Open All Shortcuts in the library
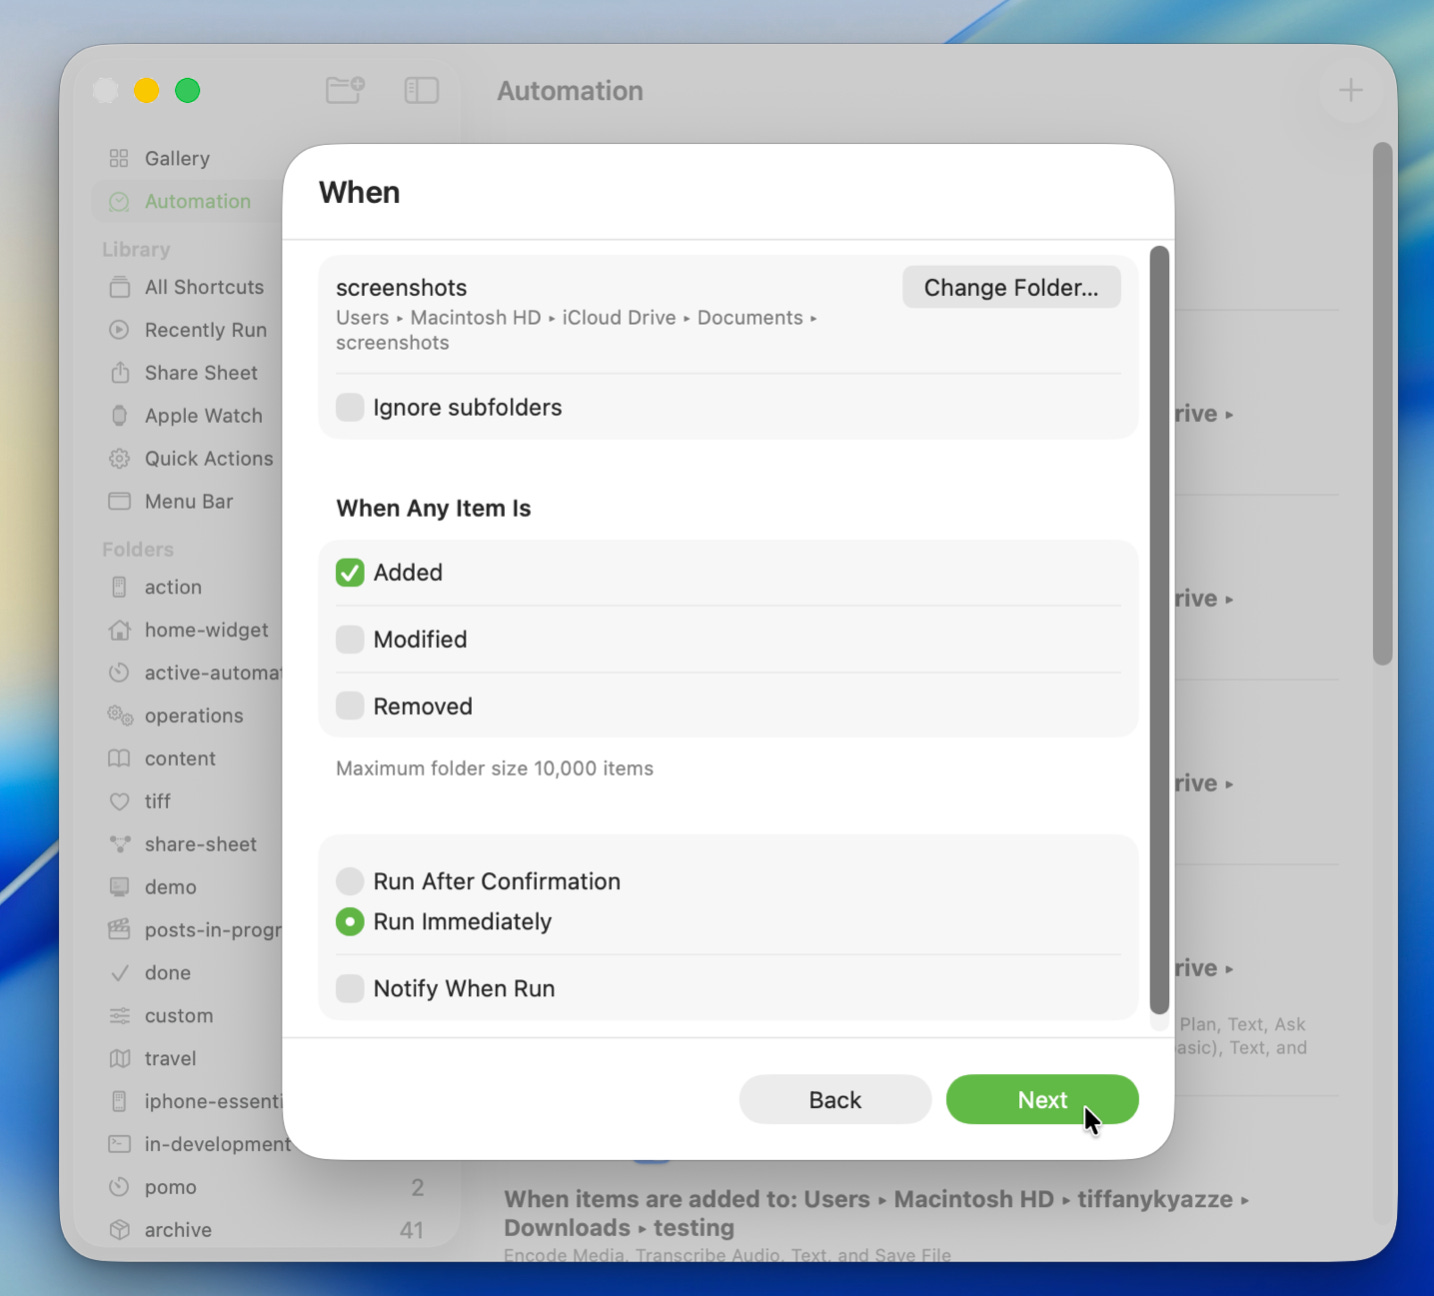 point(204,287)
